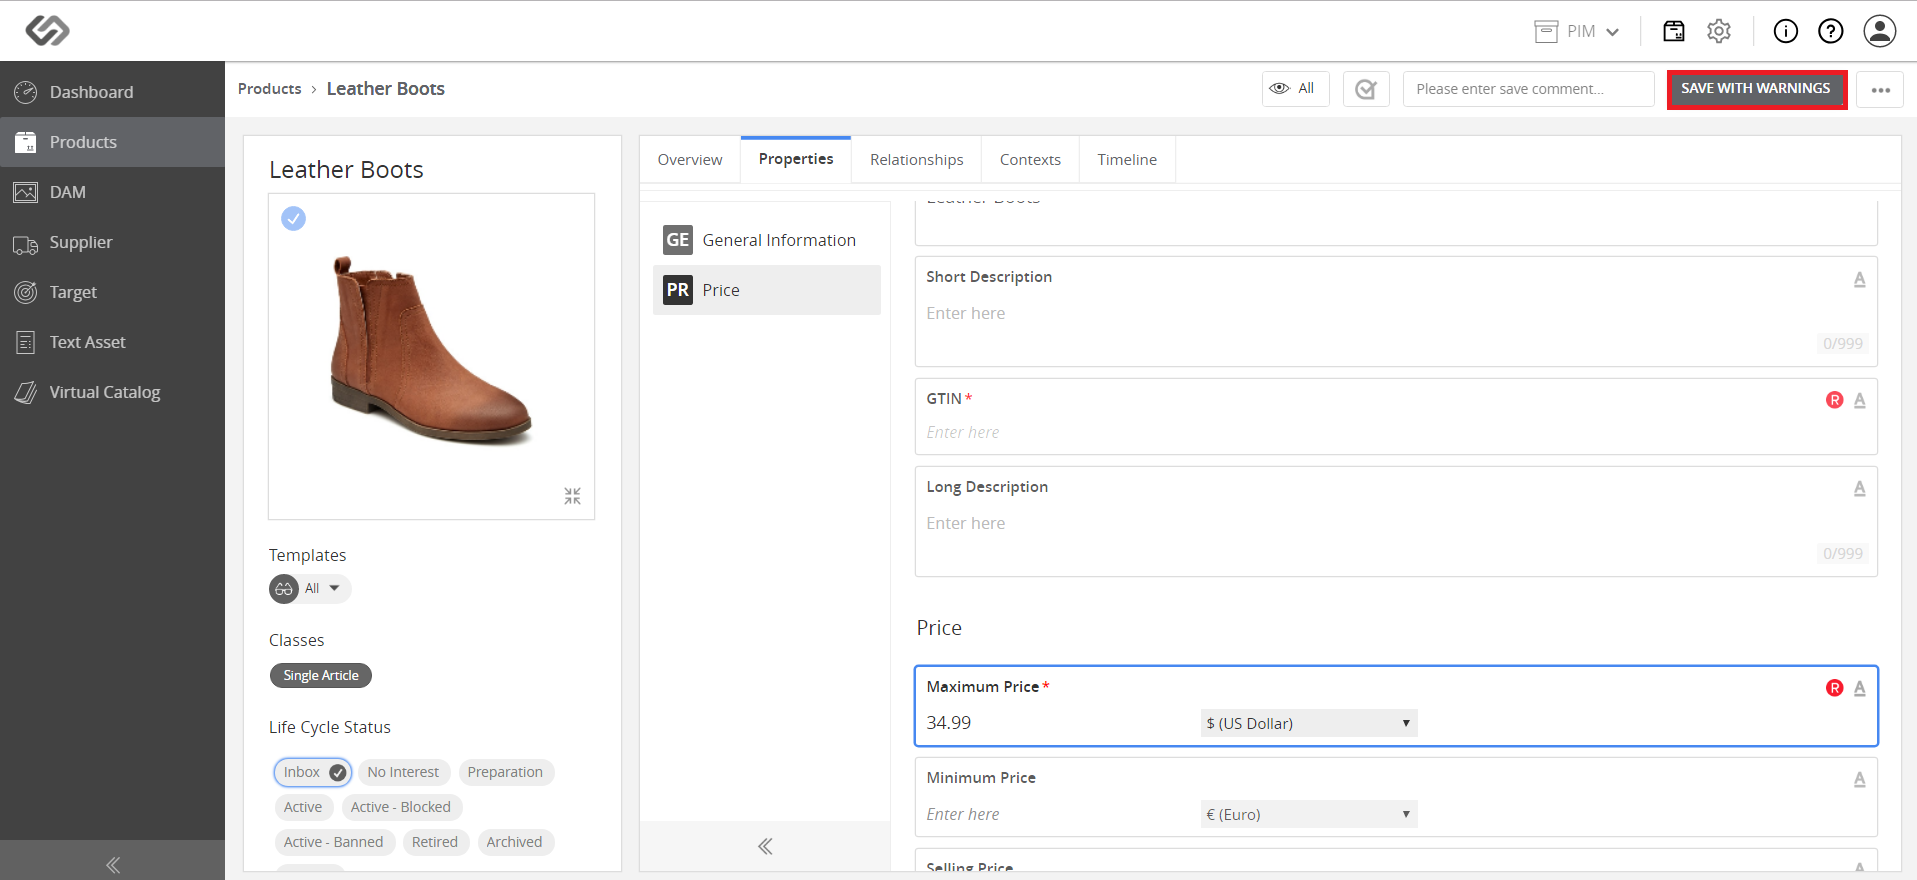Screen dimensions: 1917x880
Task: Open the more options ellipsis menu
Action: [x=1880, y=89]
